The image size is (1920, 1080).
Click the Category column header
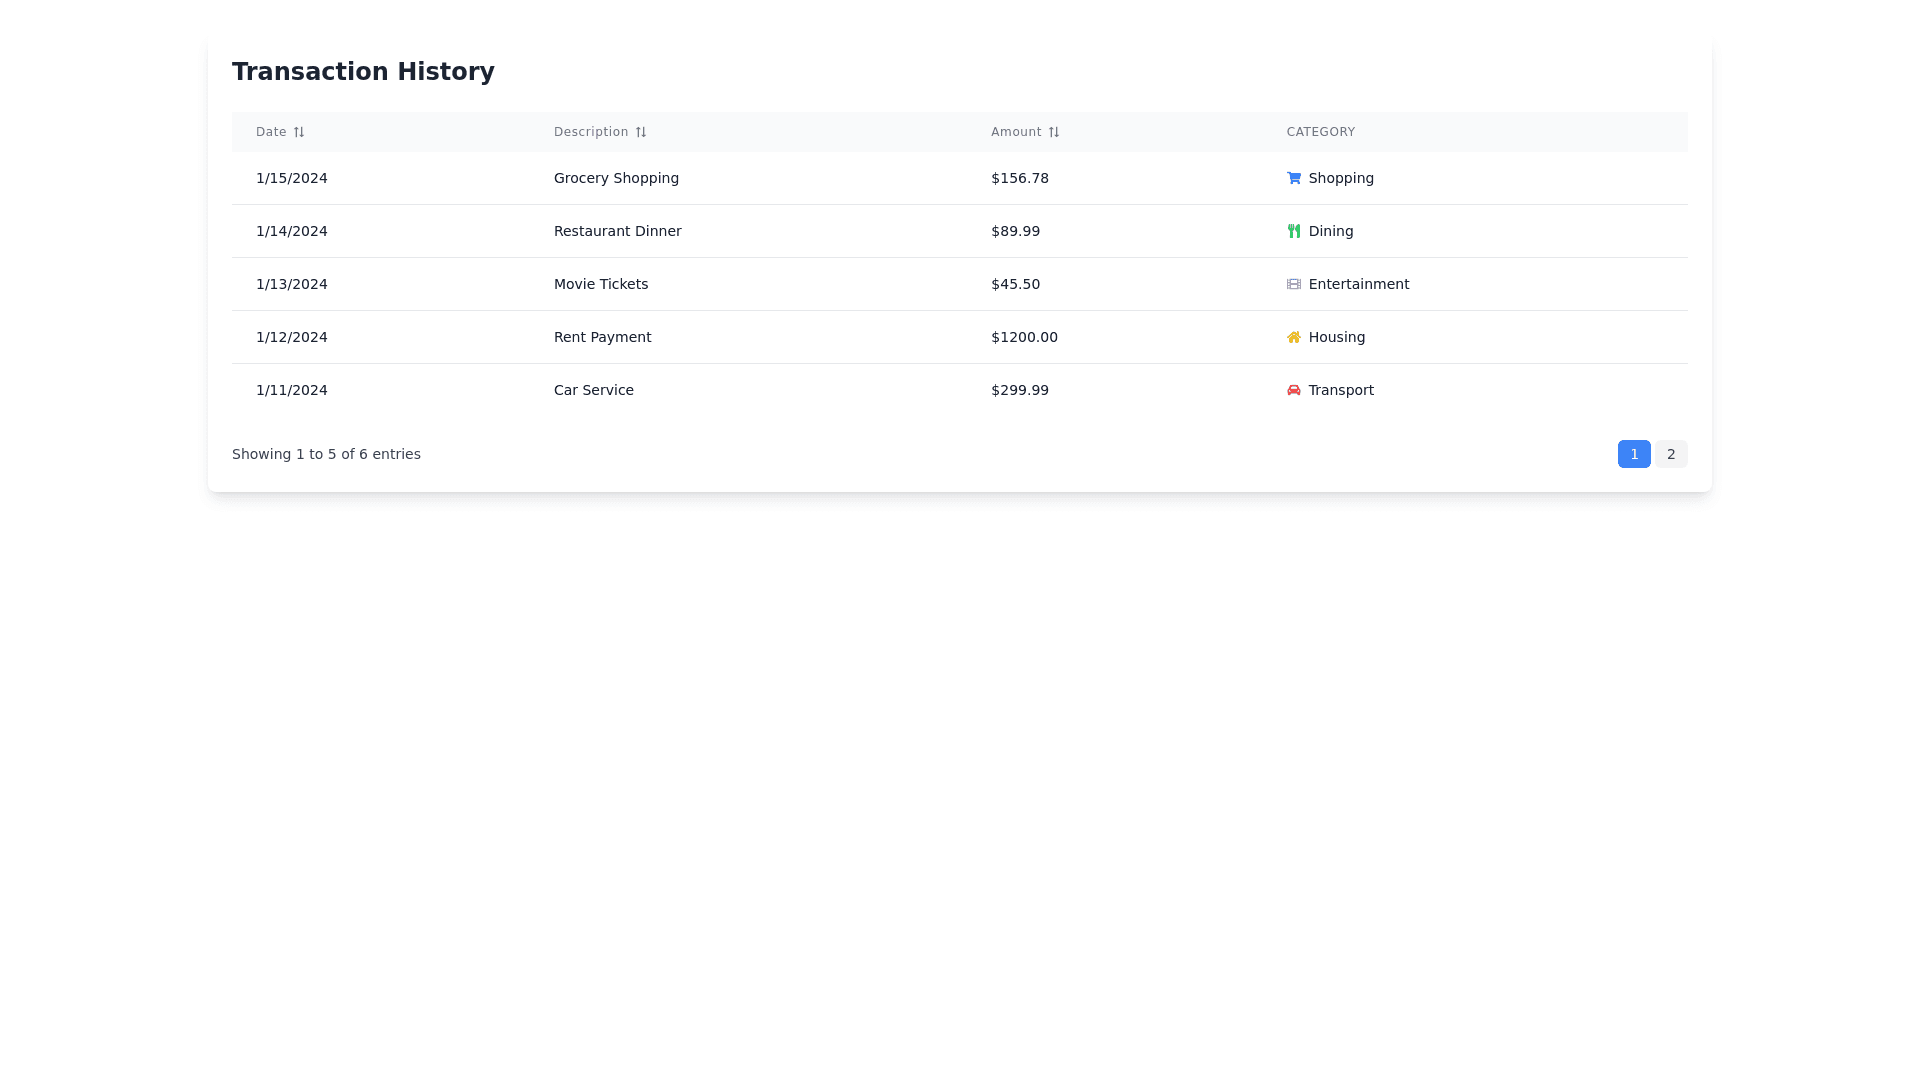coord(1320,132)
